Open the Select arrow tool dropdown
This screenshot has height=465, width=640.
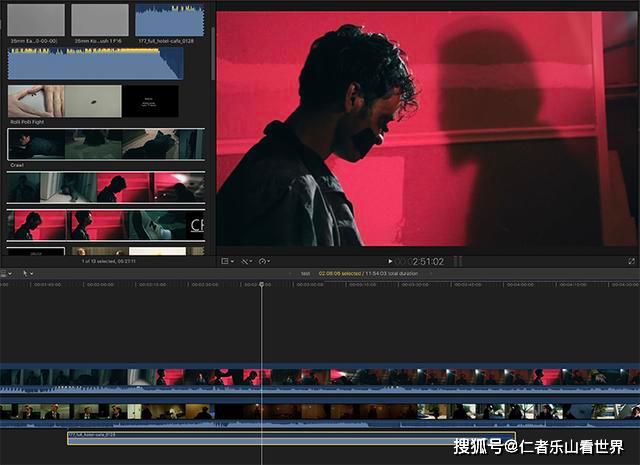(x=28, y=274)
